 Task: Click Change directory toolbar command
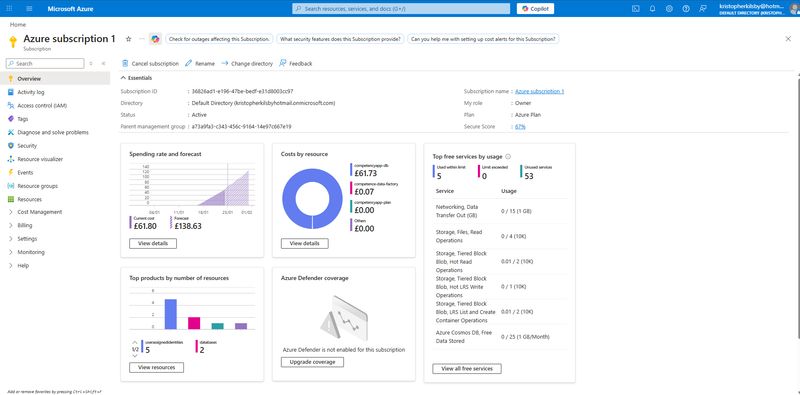coord(247,63)
